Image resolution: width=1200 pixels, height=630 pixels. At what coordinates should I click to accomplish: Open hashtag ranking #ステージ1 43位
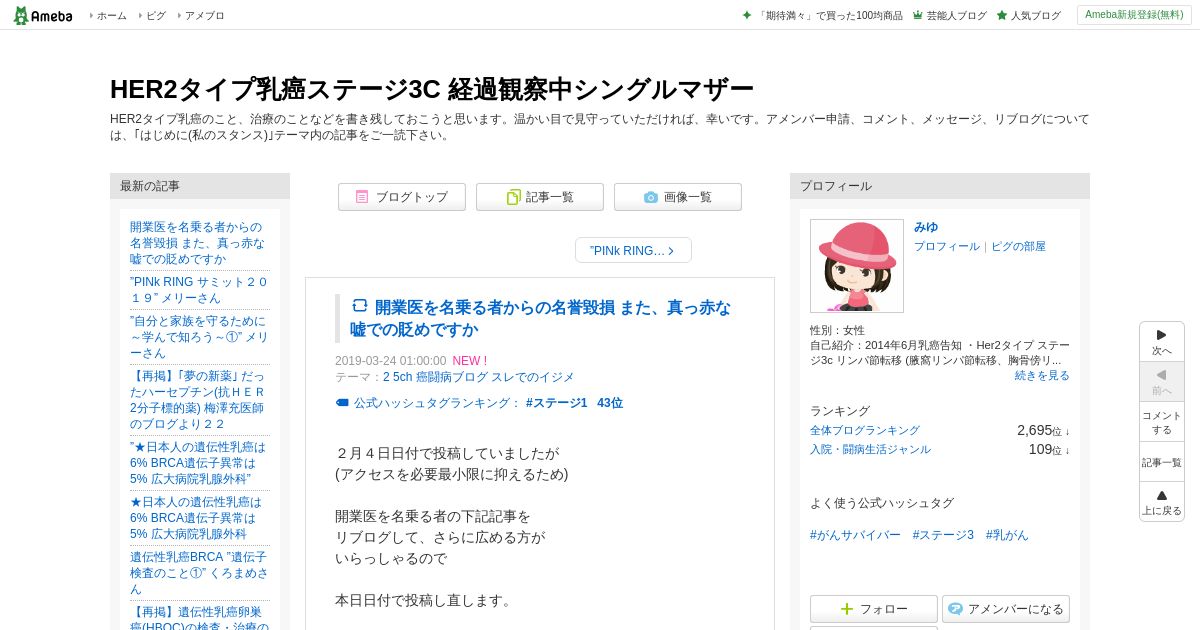(x=574, y=403)
